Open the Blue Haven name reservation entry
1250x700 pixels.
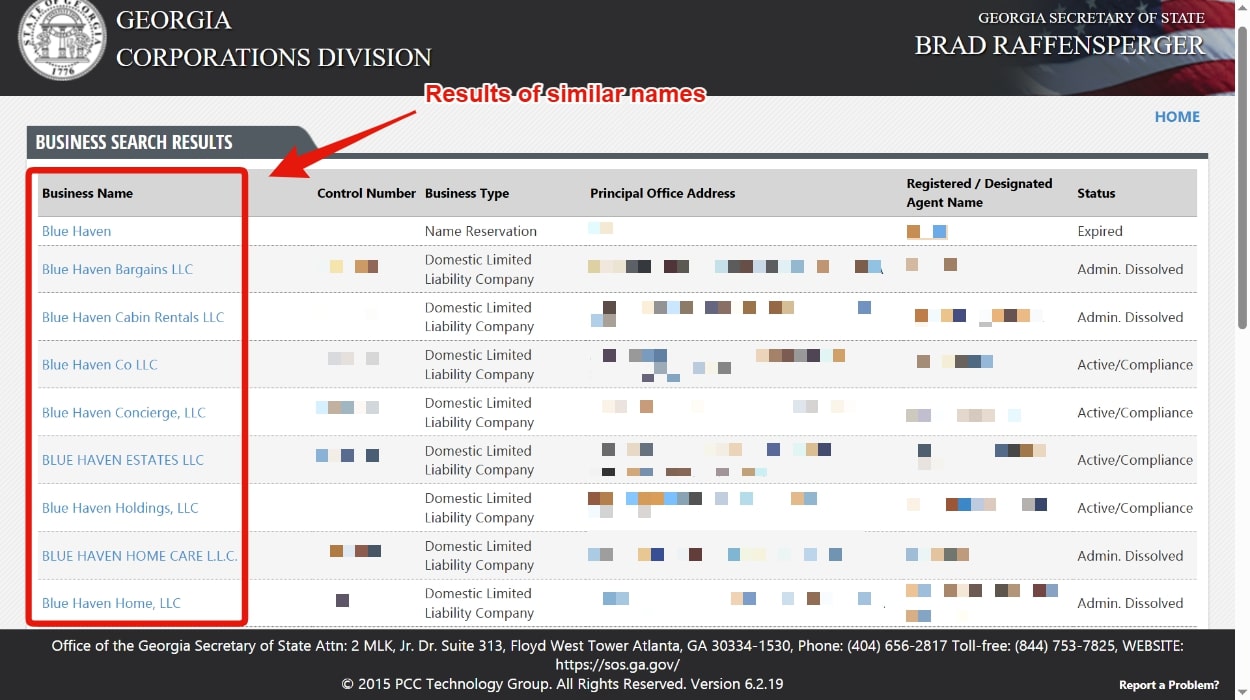[x=76, y=231]
